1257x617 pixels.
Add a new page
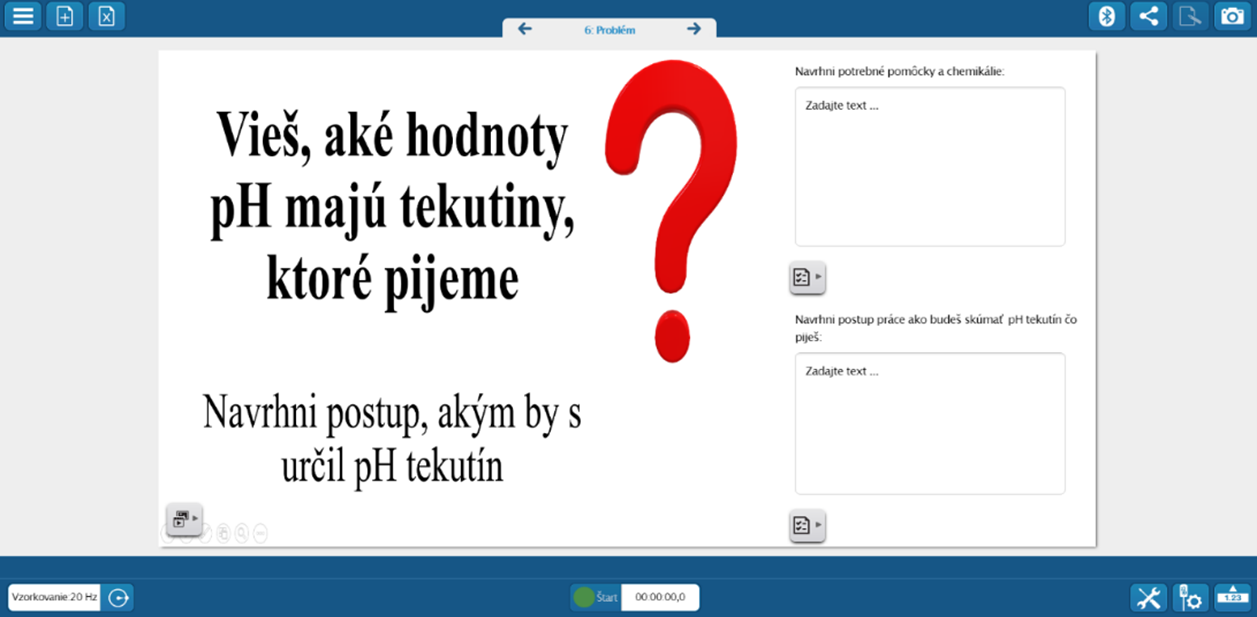click(65, 16)
